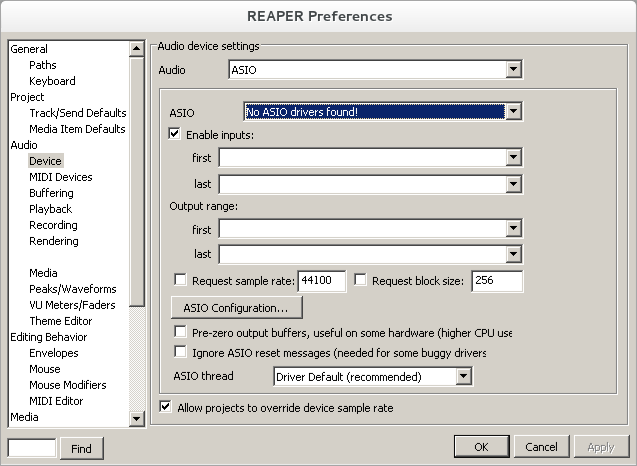This screenshot has height=466, width=637.
Task: Select Paths in the preferences tree
Action: point(43,65)
